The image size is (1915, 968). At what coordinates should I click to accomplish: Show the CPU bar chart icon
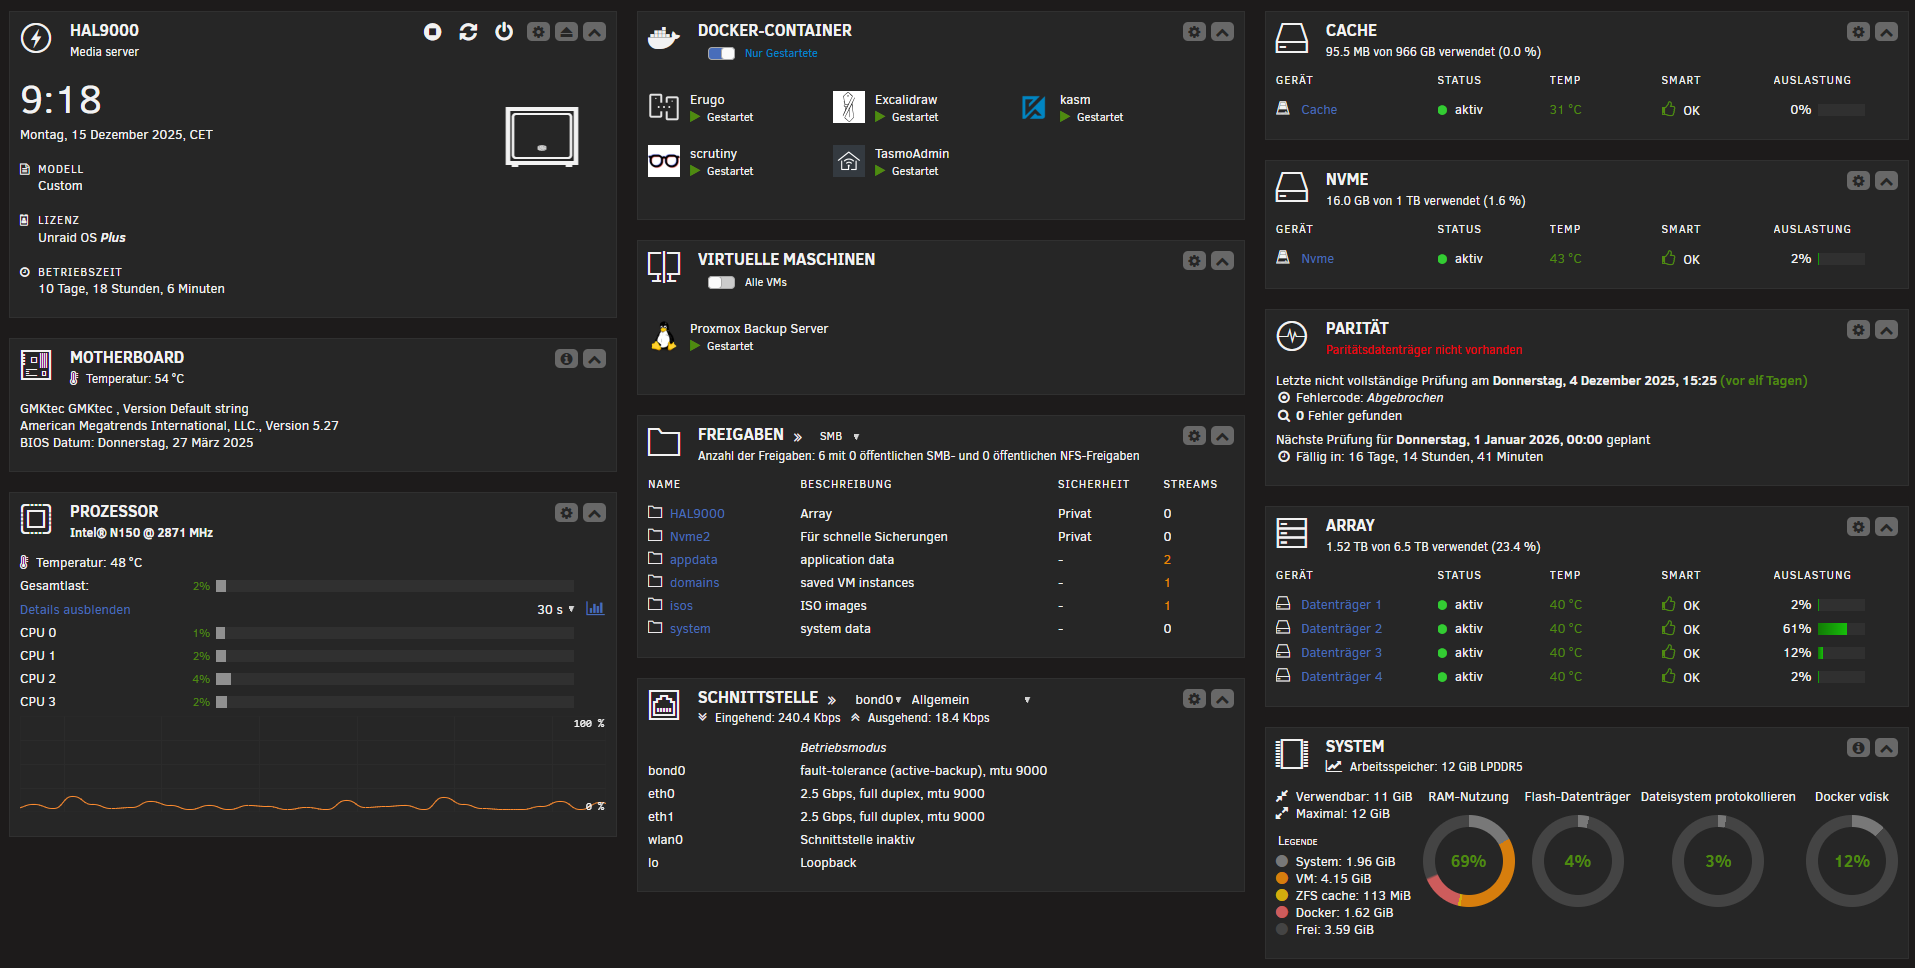coord(595,609)
